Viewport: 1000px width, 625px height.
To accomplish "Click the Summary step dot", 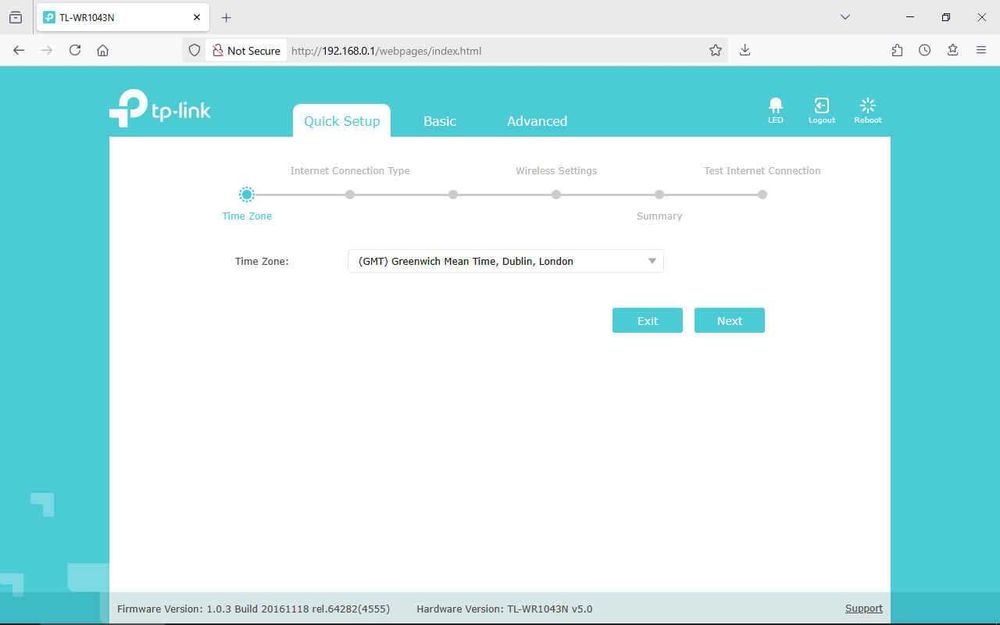I will click(659, 195).
